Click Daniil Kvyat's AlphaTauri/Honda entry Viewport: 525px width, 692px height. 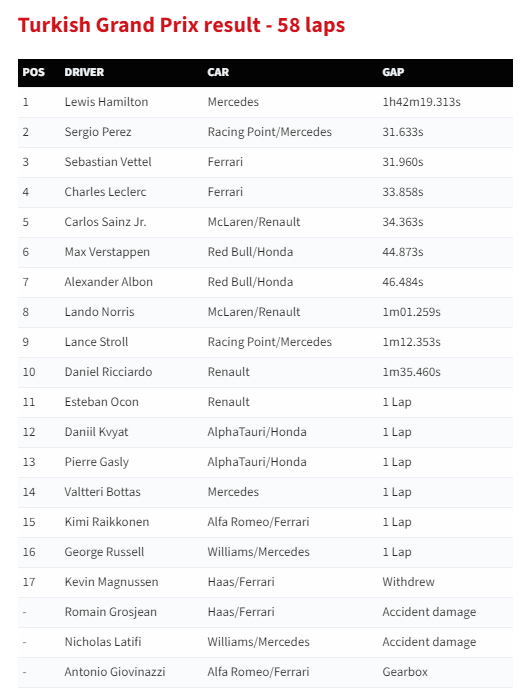[257, 432]
